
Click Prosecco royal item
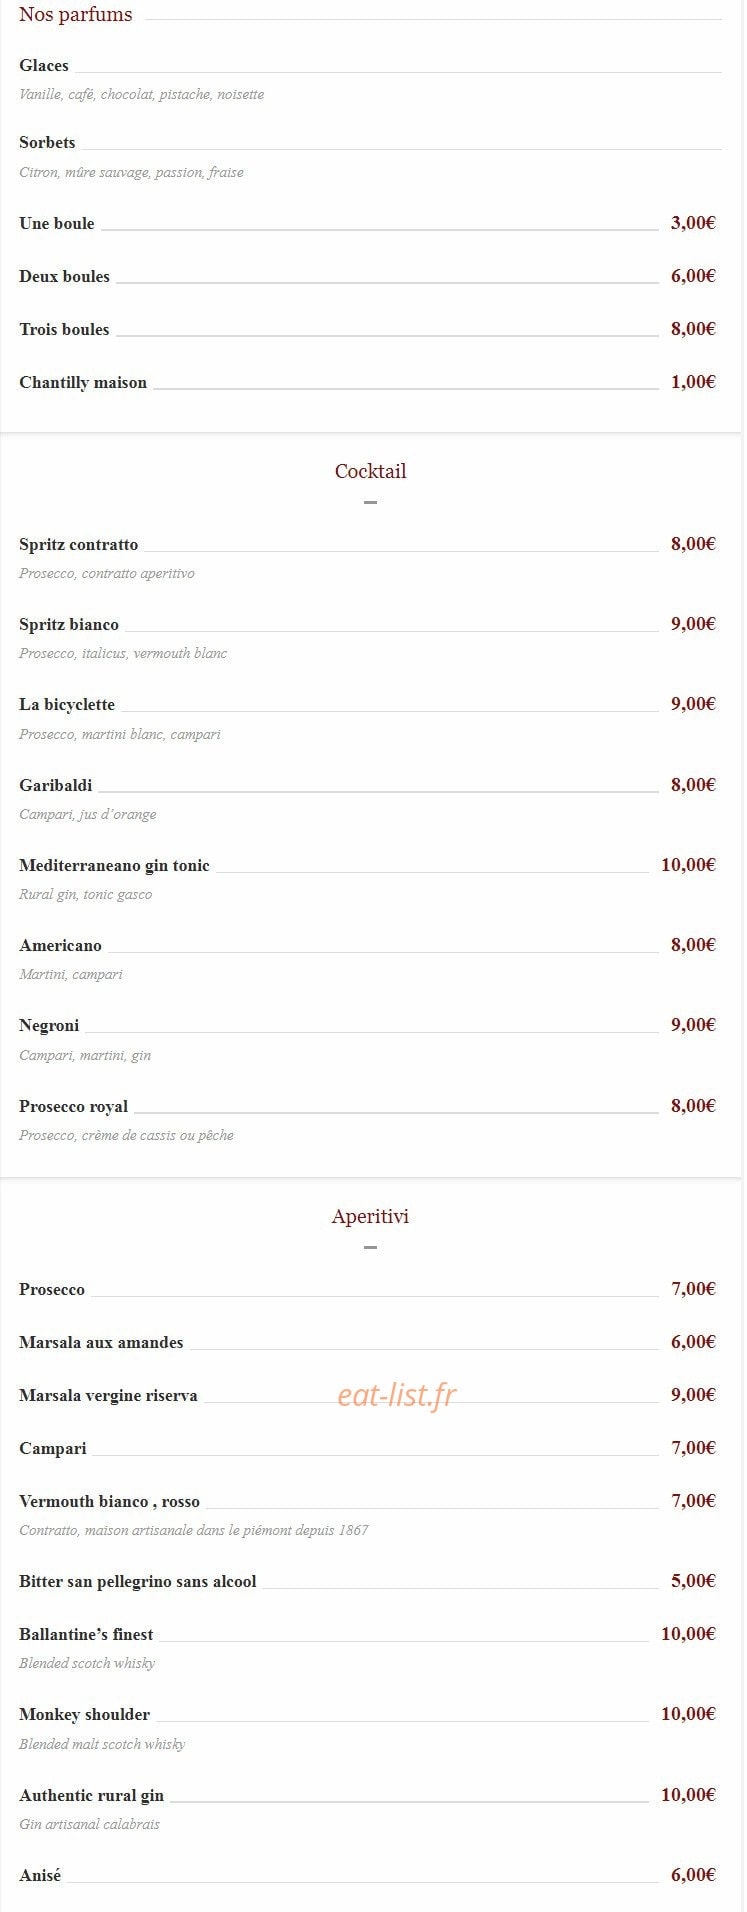(x=74, y=1107)
